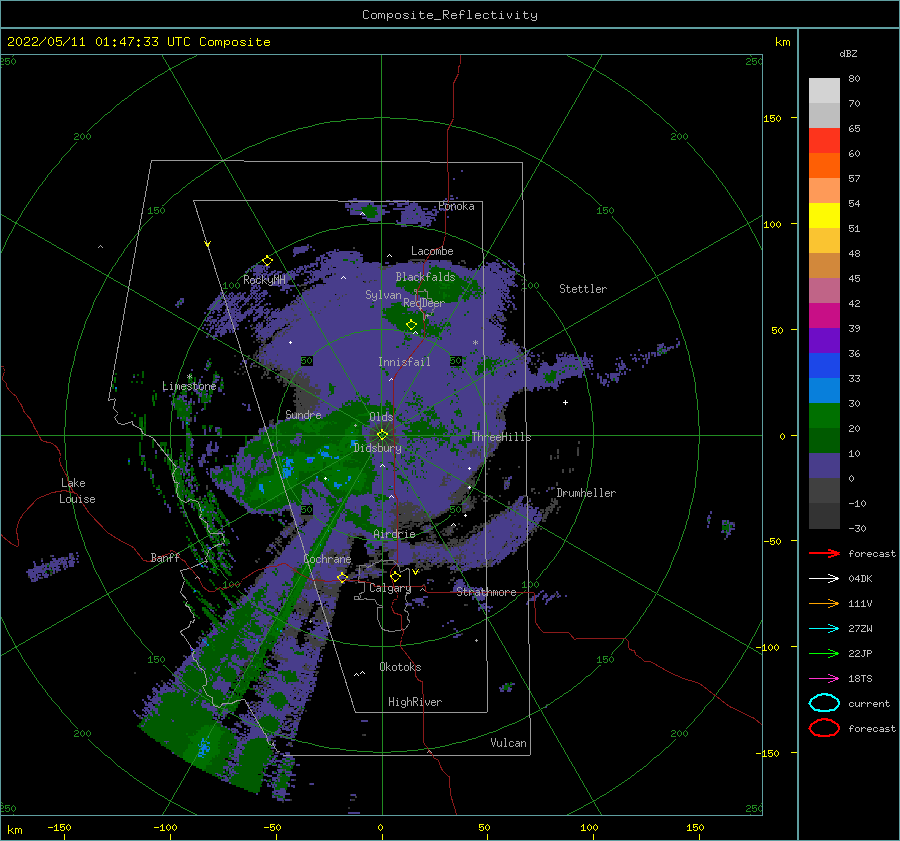Click the red forecast oval symbol
900x841 pixels.
(824, 728)
